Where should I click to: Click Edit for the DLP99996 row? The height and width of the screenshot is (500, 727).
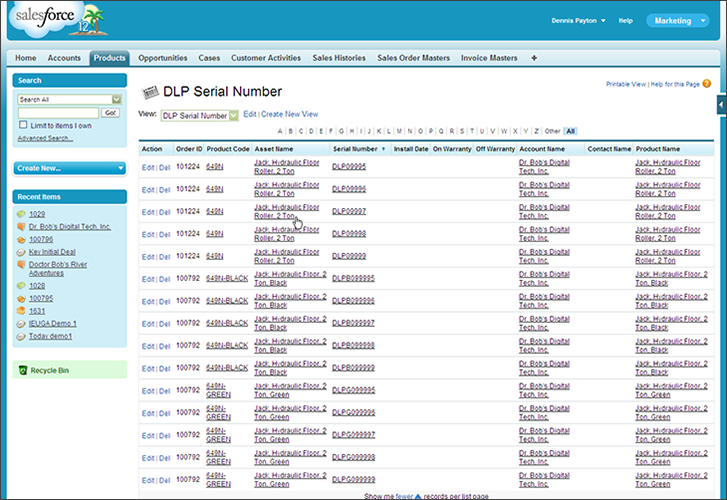tap(148, 190)
